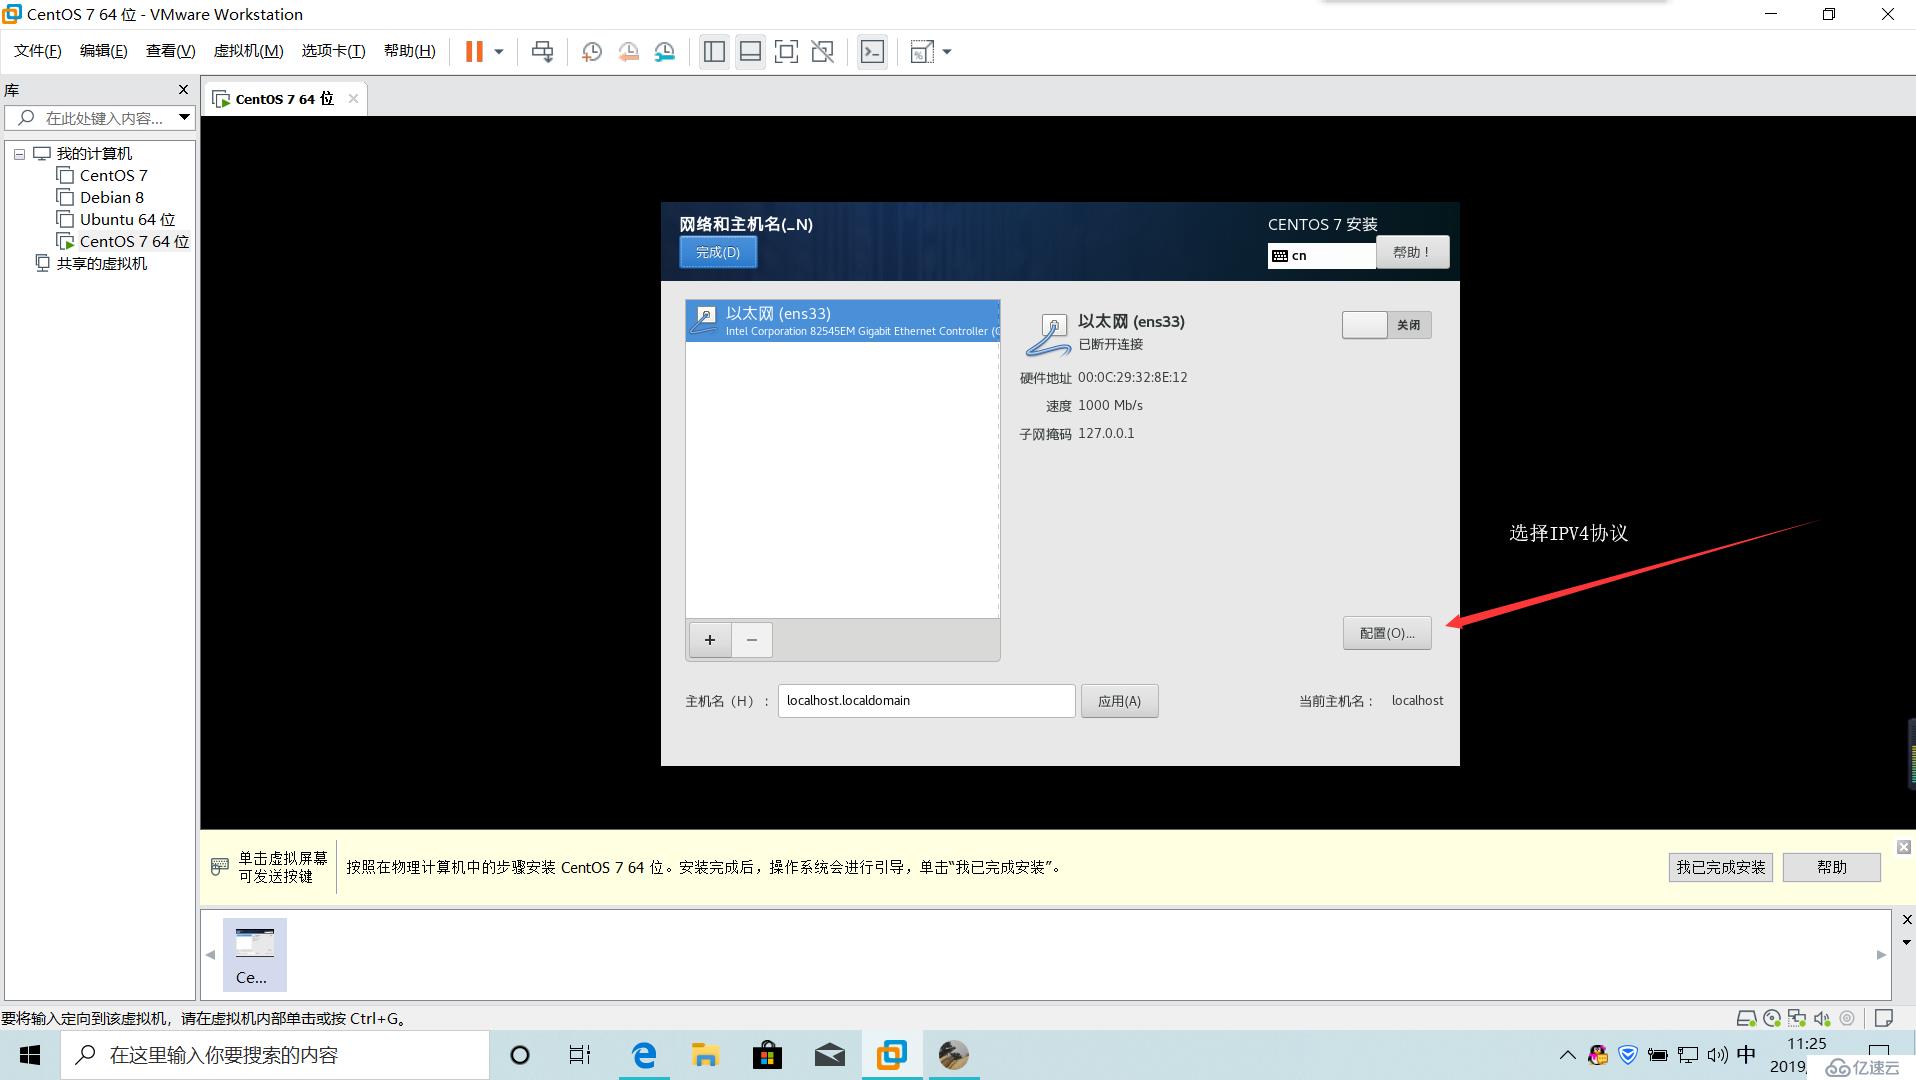Click the message log icon in status bar
This screenshot has width=1916, height=1080.
coord(1884,1019)
